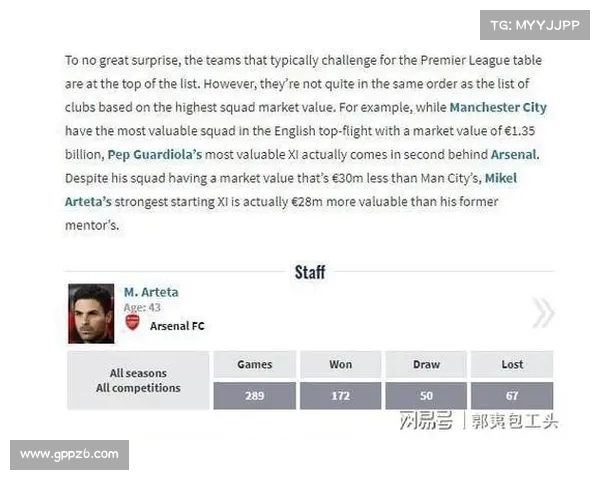Click the Draw column header

[x=426, y=364]
